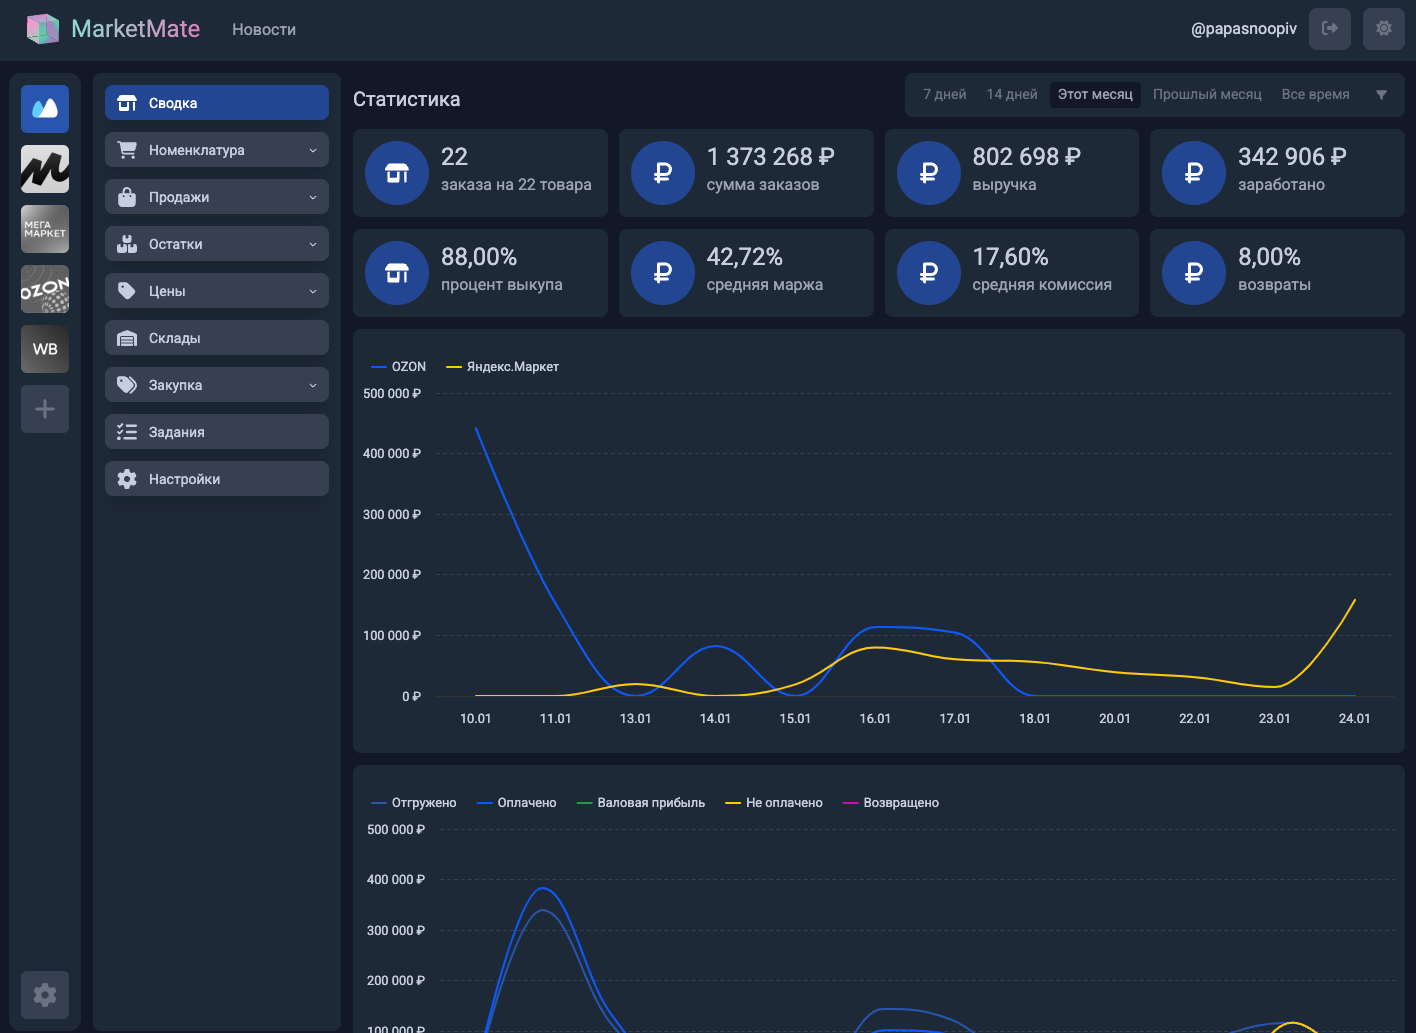Switch to the OZON marketplace icon

pyautogui.click(x=45, y=289)
